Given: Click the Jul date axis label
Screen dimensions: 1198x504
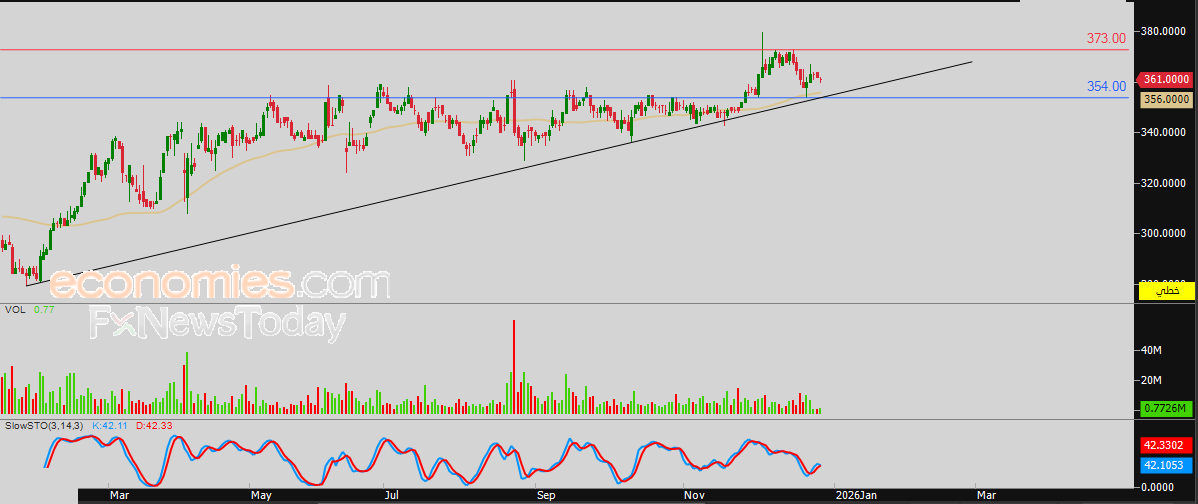Looking at the screenshot, I should click(392, 496).
